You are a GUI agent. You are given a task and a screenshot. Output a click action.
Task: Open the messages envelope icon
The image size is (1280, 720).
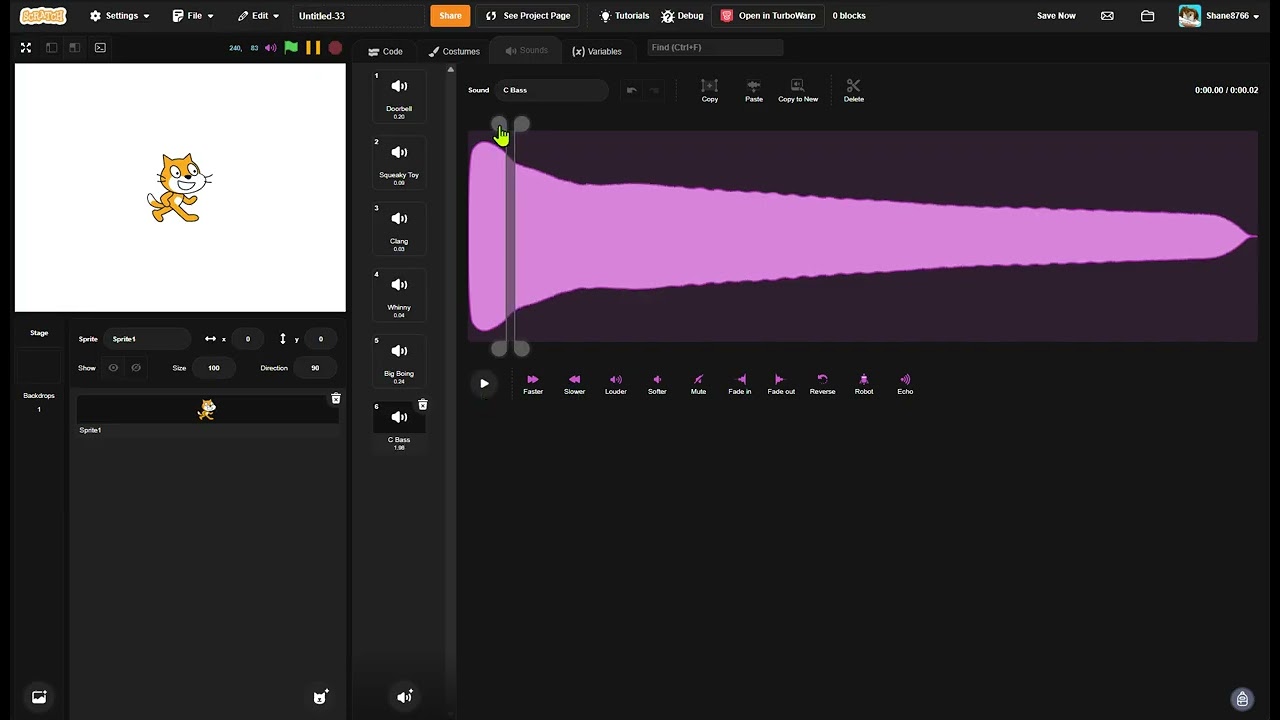tap(1107, 16)
